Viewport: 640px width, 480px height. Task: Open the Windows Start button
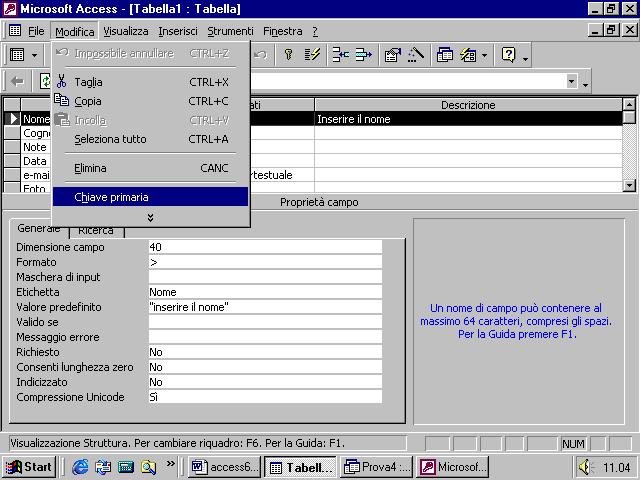coord(29,467)
